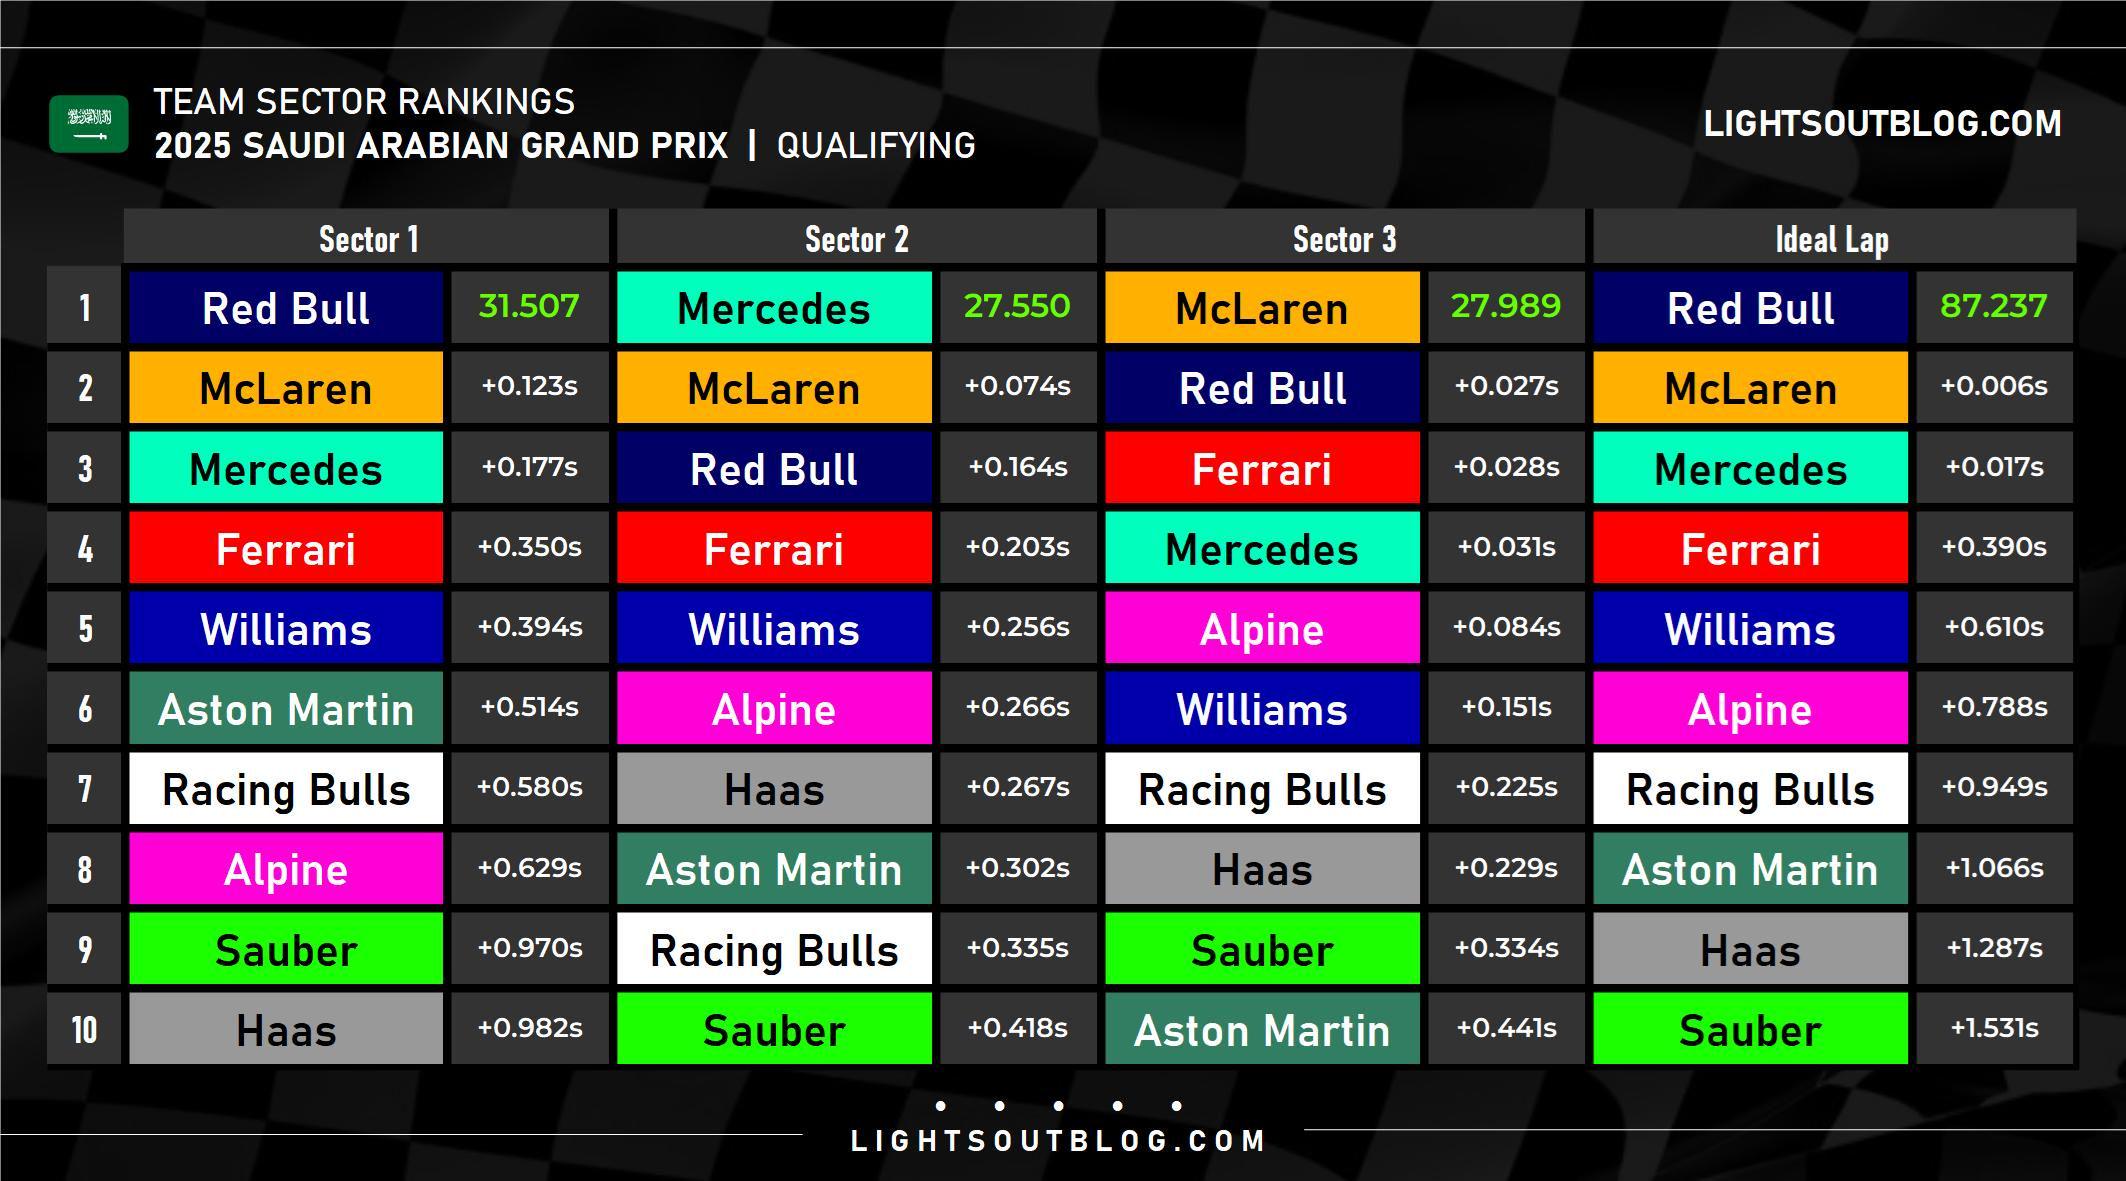Screen dimensions: 2126x1181
Task: Click the orange McLaren cell leading Sector 3
Action: click(1262, 307)
